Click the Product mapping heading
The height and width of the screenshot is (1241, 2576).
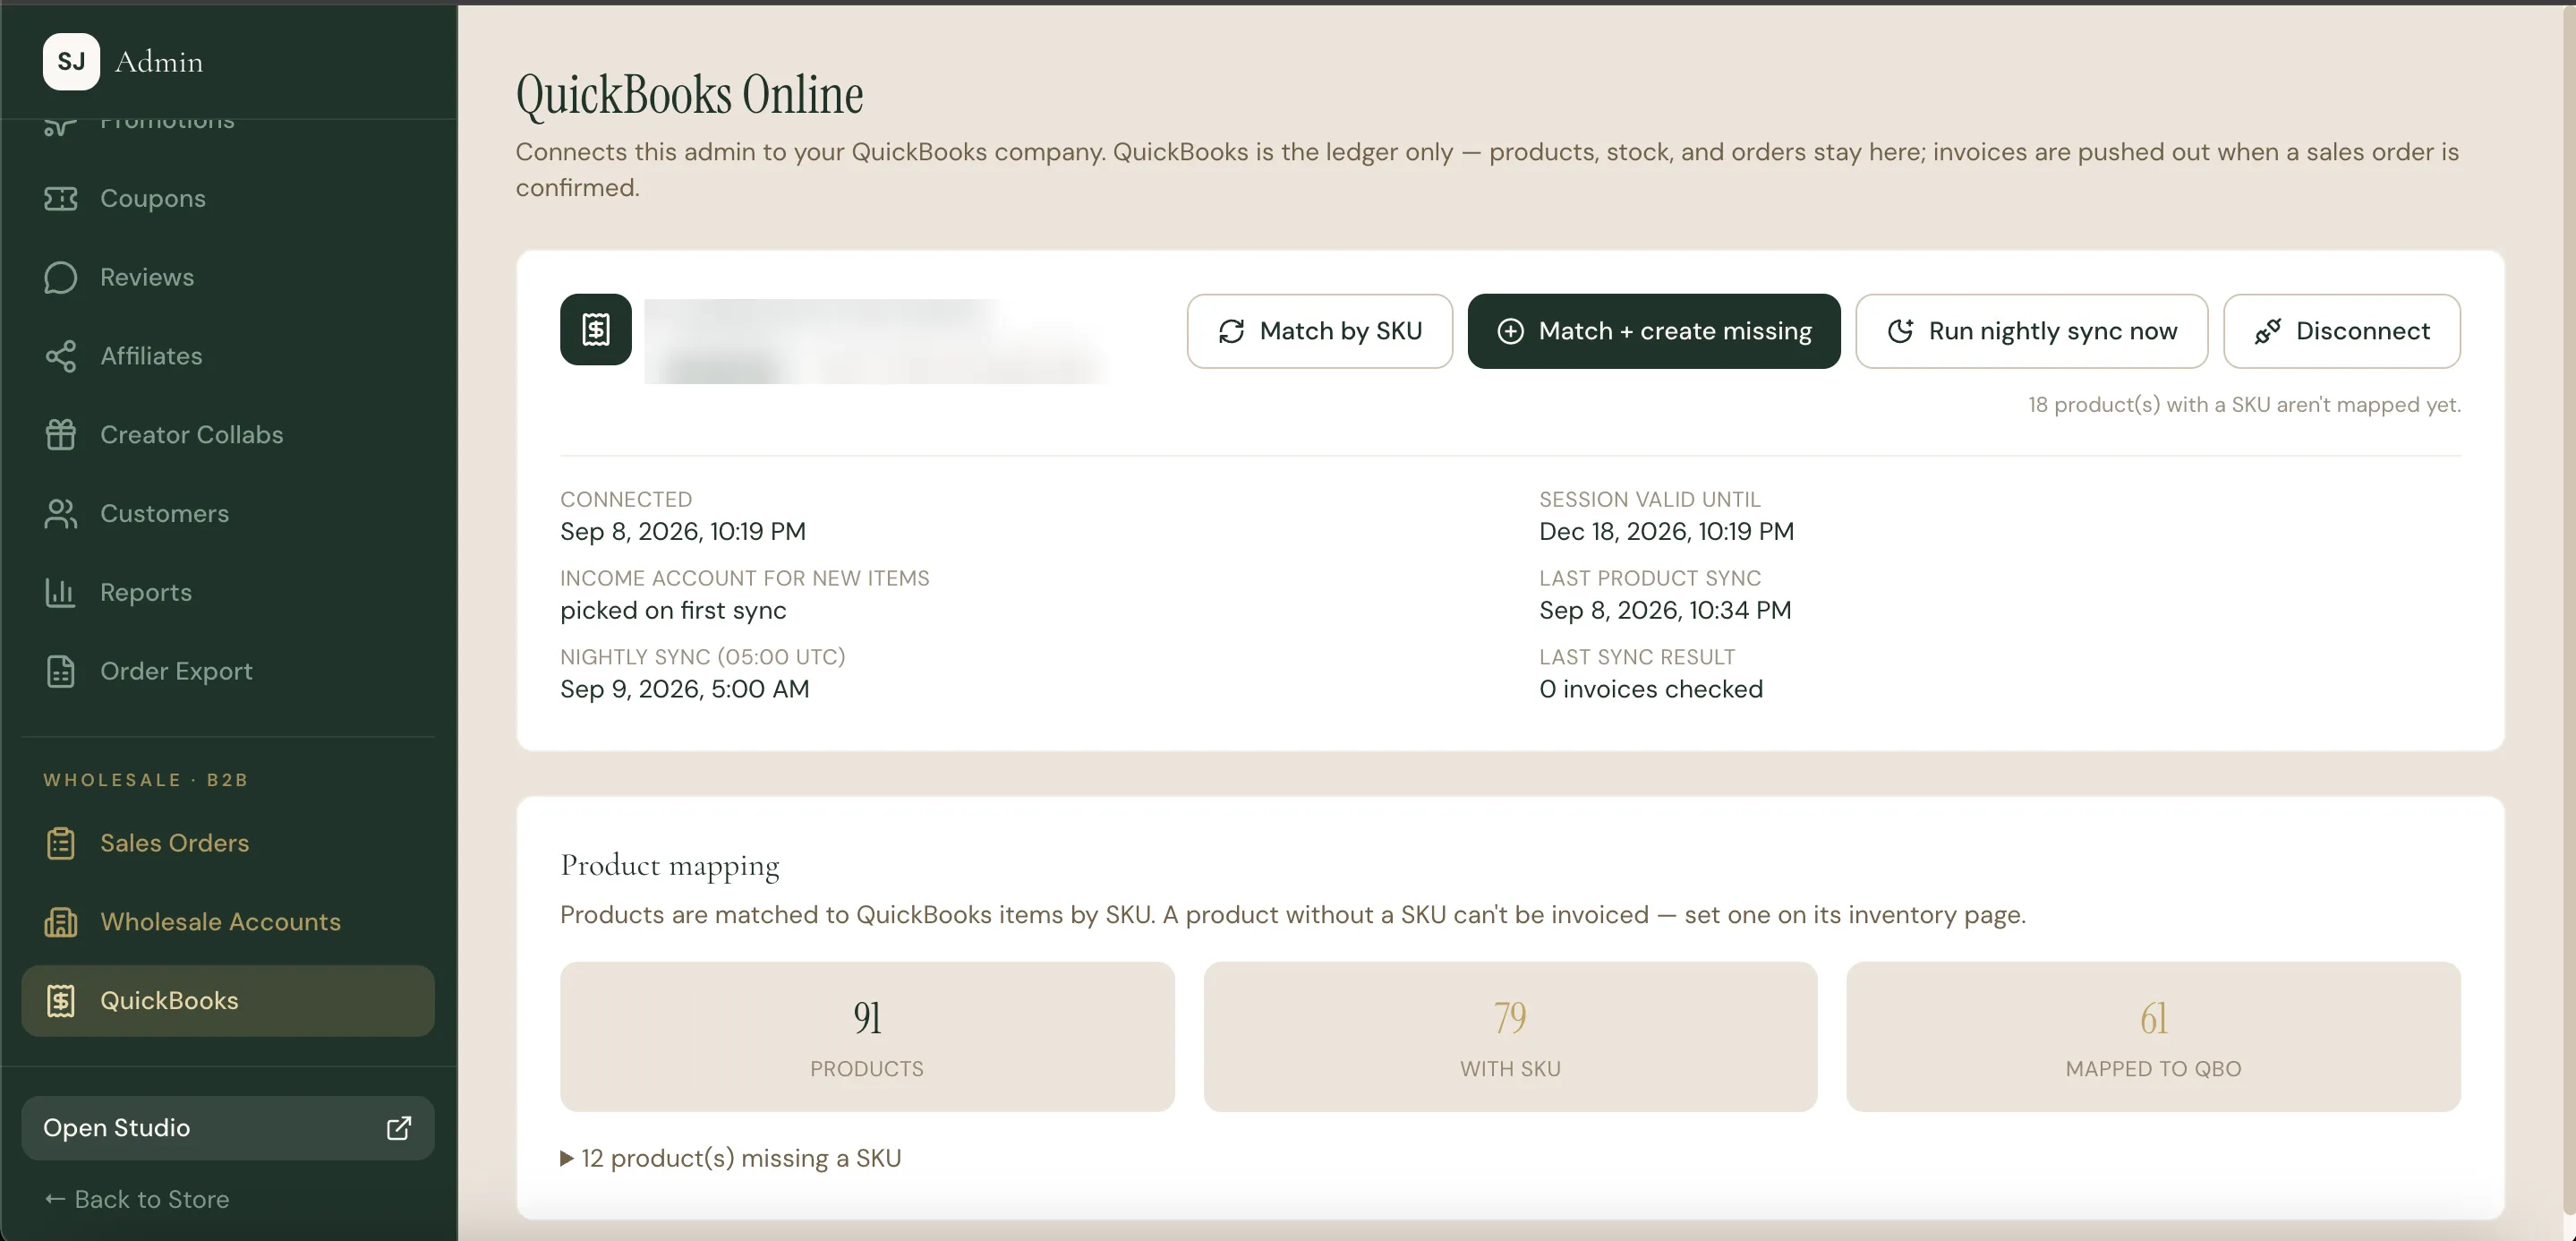tap(670, 866)
